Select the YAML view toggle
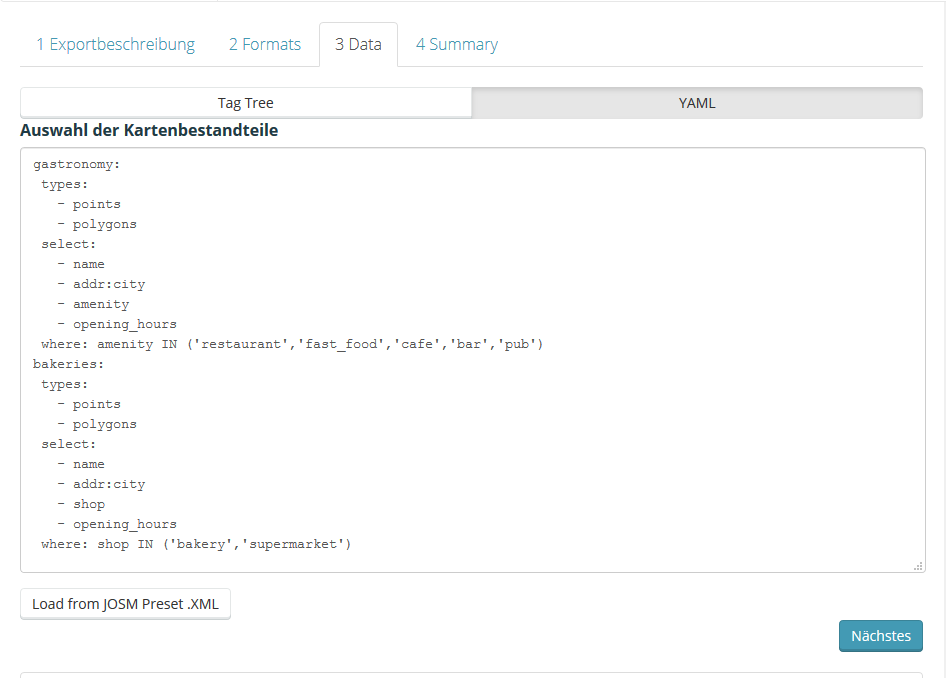Image resolution: width=946 pixels, height=678 pixels. pyautogui.click(x=697, y=103)
